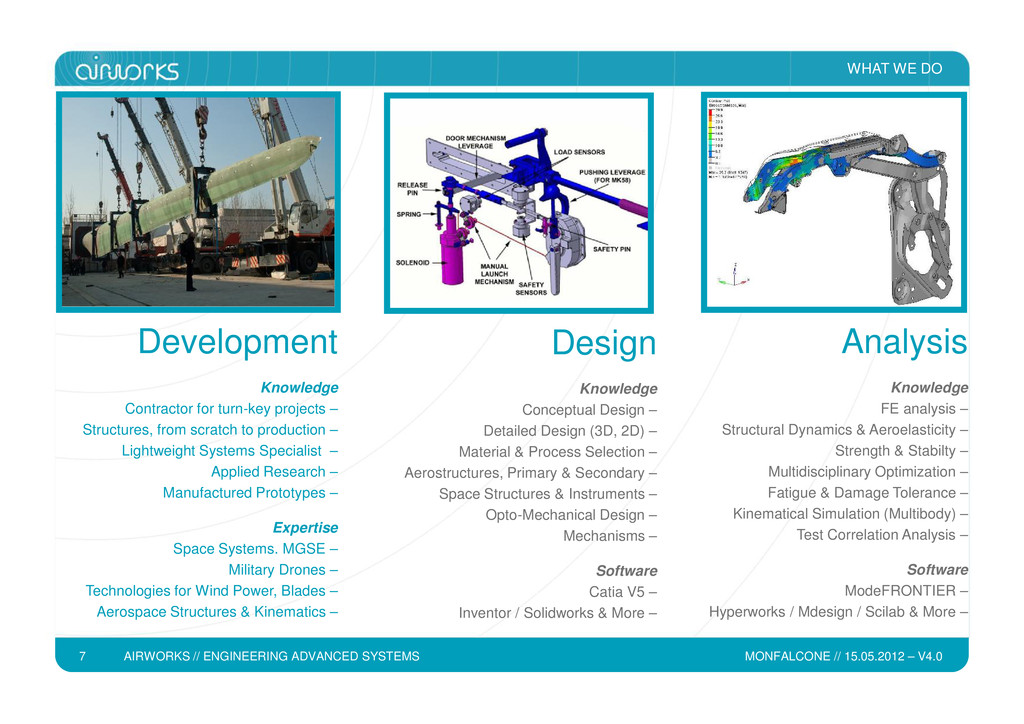This screenshot has height=724, width=1024.
Task: Click 'Military Drones' line
Action: click(283, 570)
